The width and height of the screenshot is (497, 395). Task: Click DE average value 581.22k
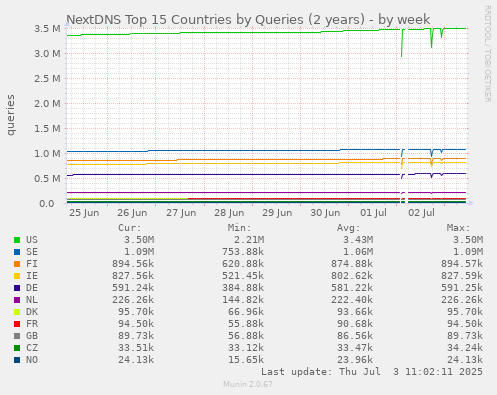click(x=352, y=288)
